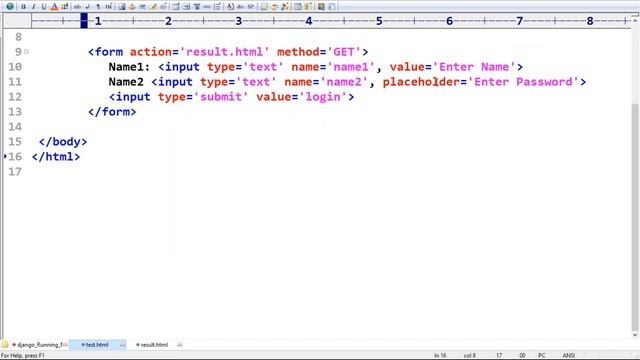Click 'For Help, press F1' status text
The width and height of the screenshot is (640, 360).
pos(23,356)
